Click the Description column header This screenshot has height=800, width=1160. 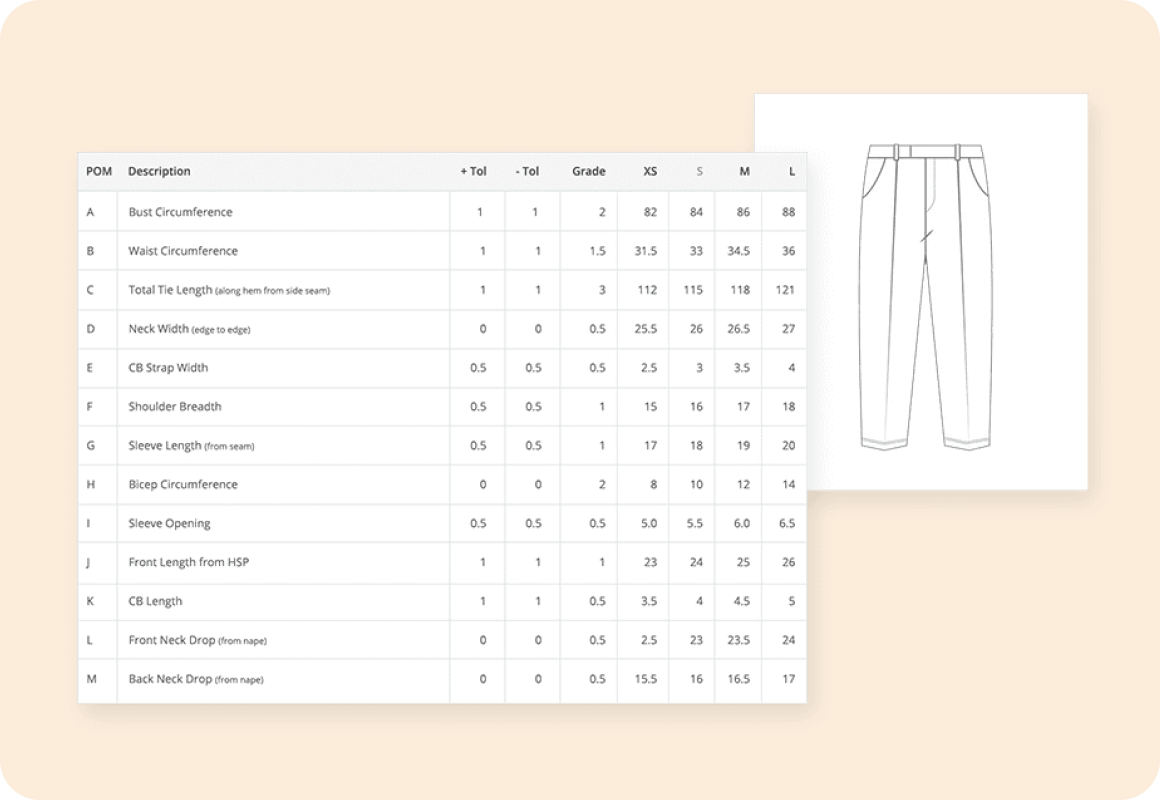[159, 171]
